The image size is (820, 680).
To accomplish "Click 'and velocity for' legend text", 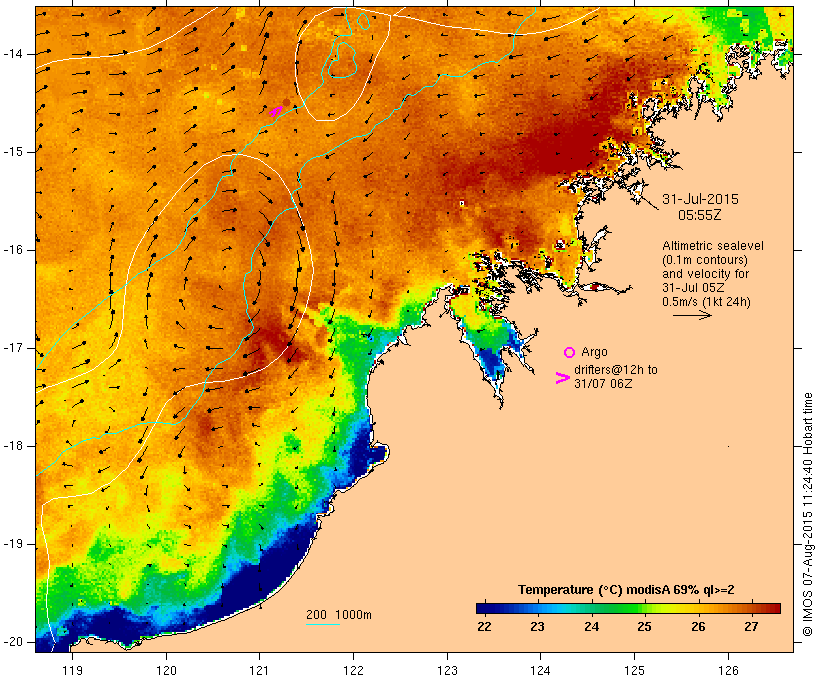I will 705,274.
